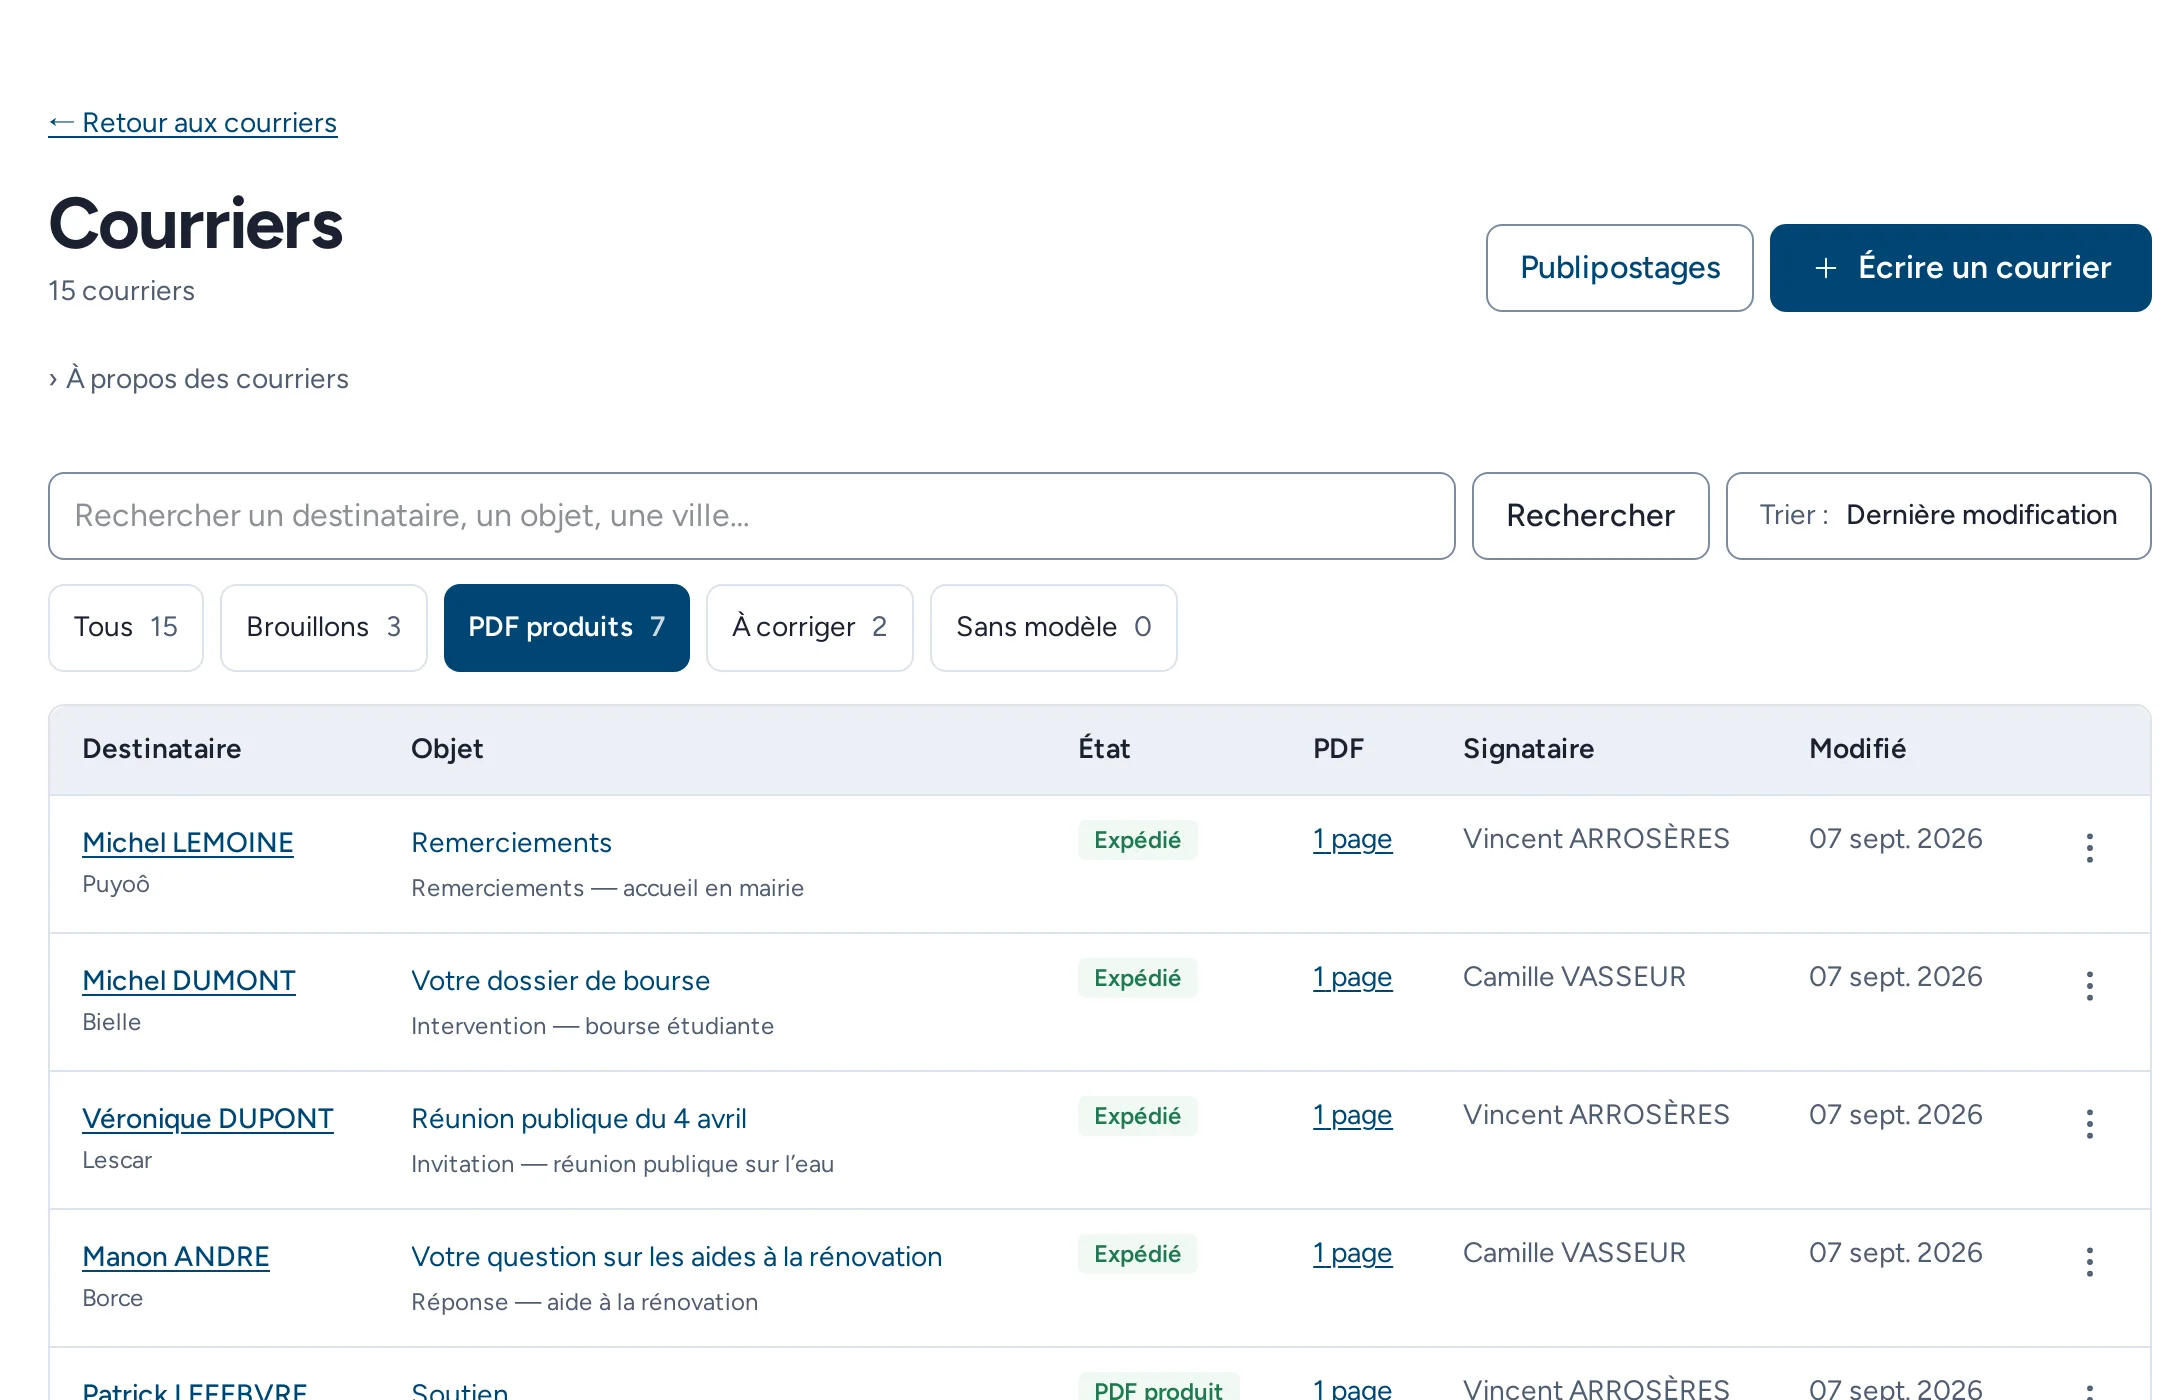Image resolution: width=2170 pixels, height=1400 pixels.
Task: Click the Signataire column header
Action: tap(1528, 749)
